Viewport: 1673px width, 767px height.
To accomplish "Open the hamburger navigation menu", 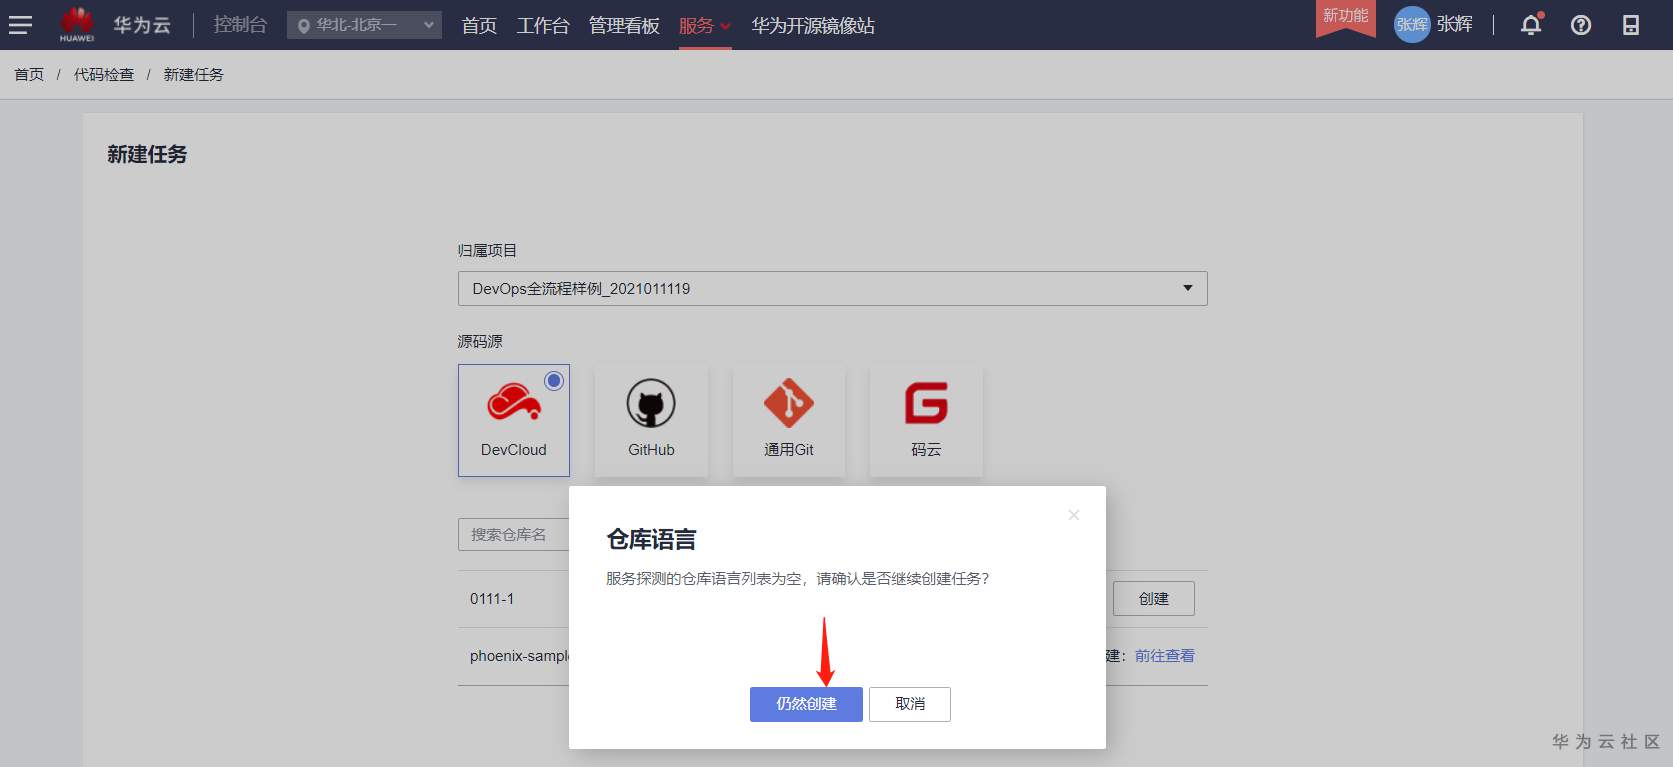I will tap(20, 25).
